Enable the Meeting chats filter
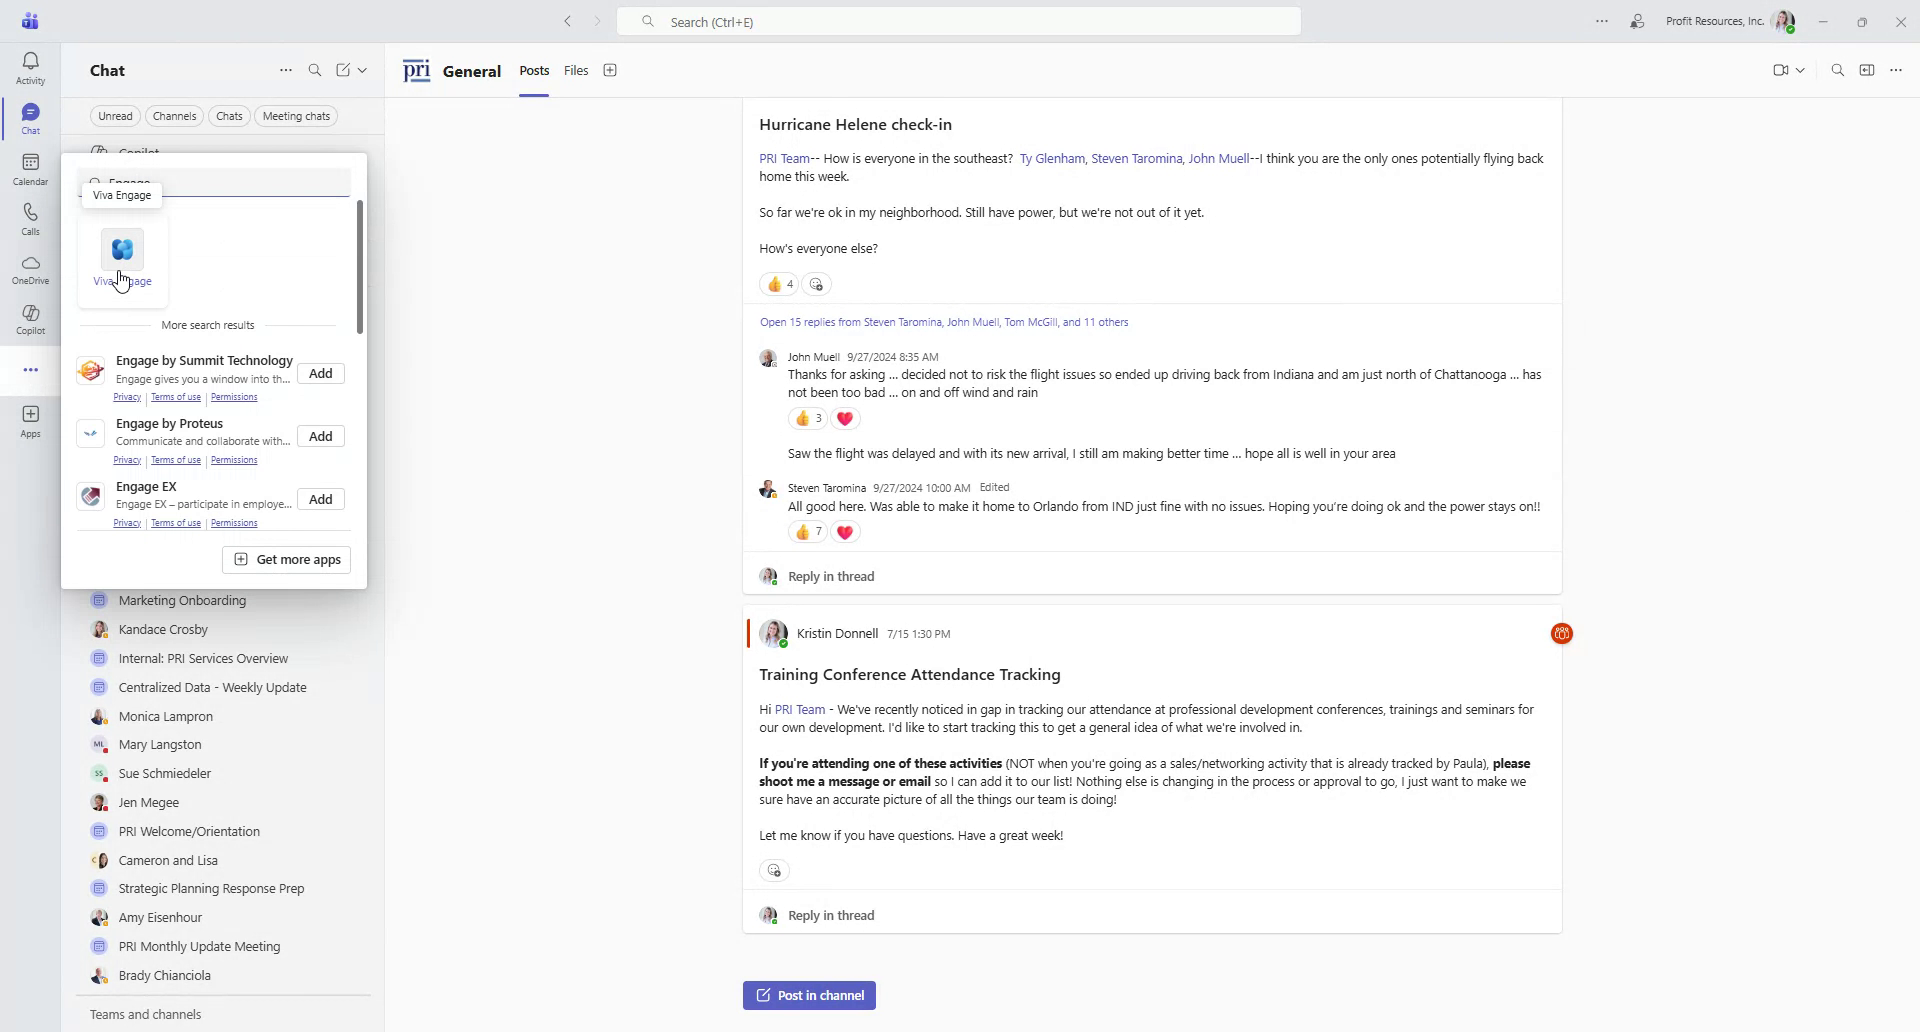 [295, 116]
